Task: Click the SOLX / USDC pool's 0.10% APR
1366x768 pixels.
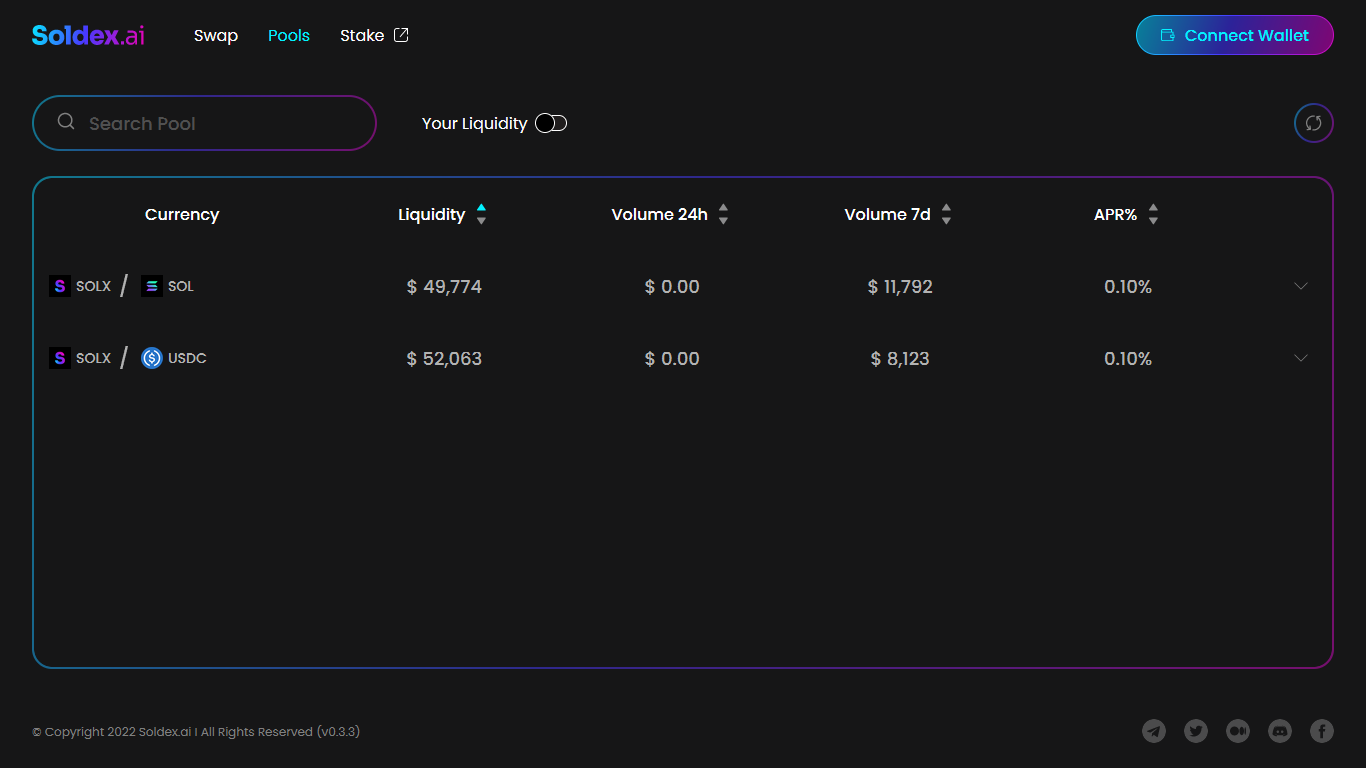Action: (1128, 359)
